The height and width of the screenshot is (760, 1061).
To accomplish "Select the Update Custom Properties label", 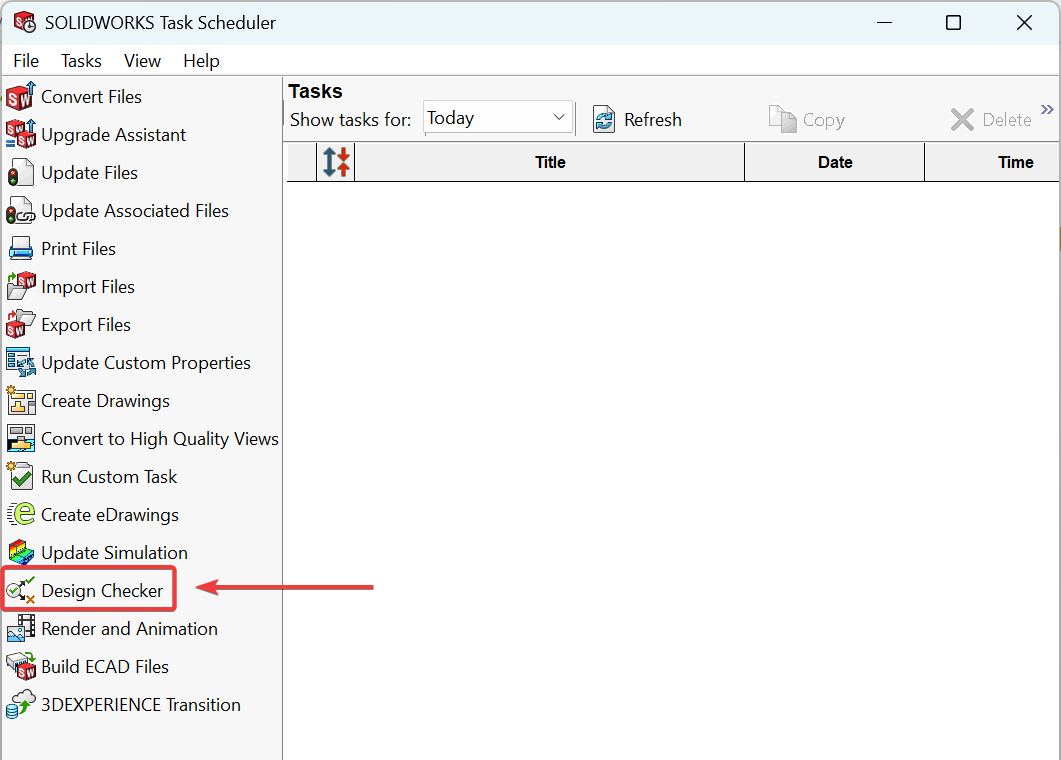I will [145, 363].
